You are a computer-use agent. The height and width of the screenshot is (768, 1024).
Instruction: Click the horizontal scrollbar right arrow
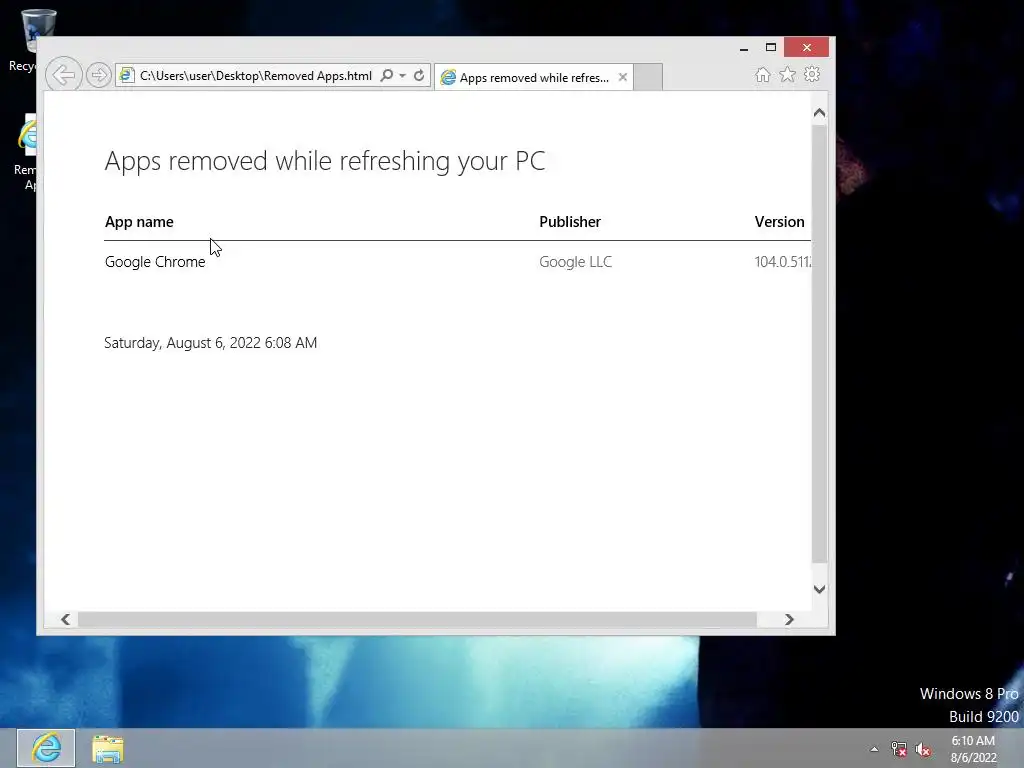(789, 619)
